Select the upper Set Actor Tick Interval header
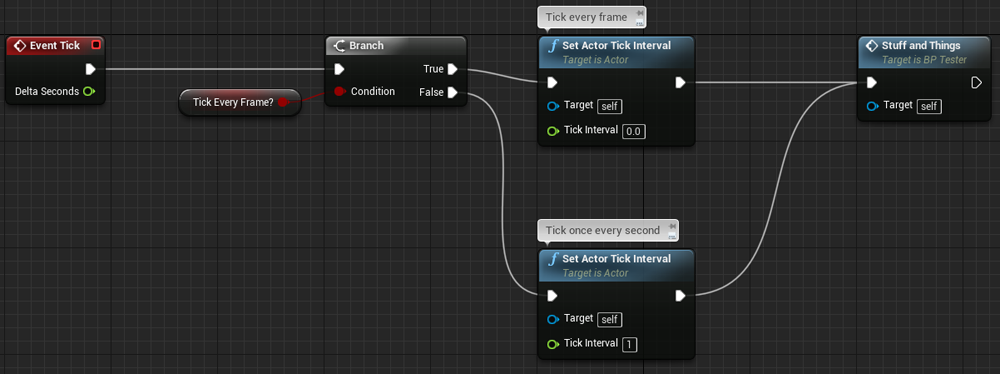 (x=616, y=52)
